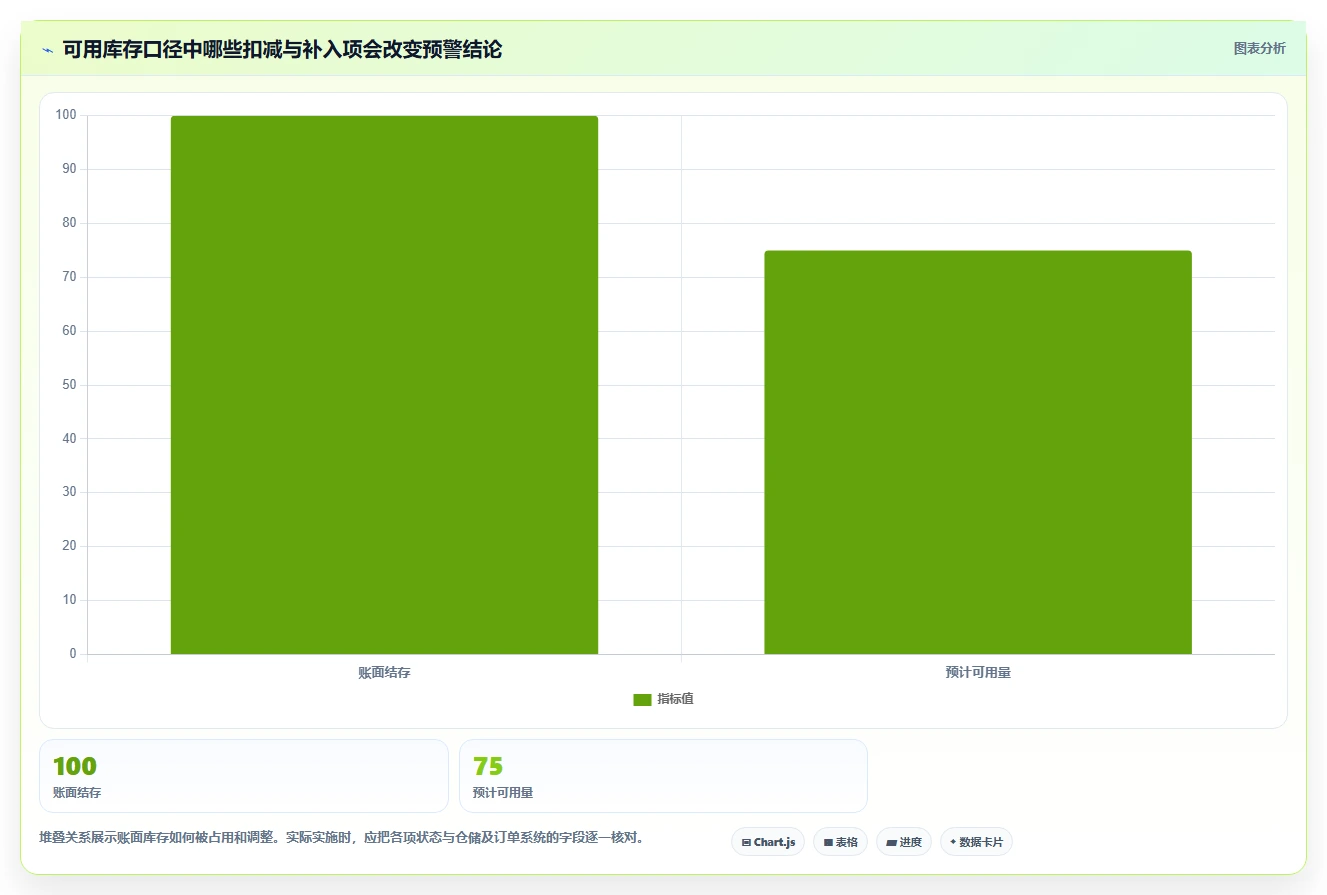
Task: Click the 指标值 legend label
Action: point(675,699)
